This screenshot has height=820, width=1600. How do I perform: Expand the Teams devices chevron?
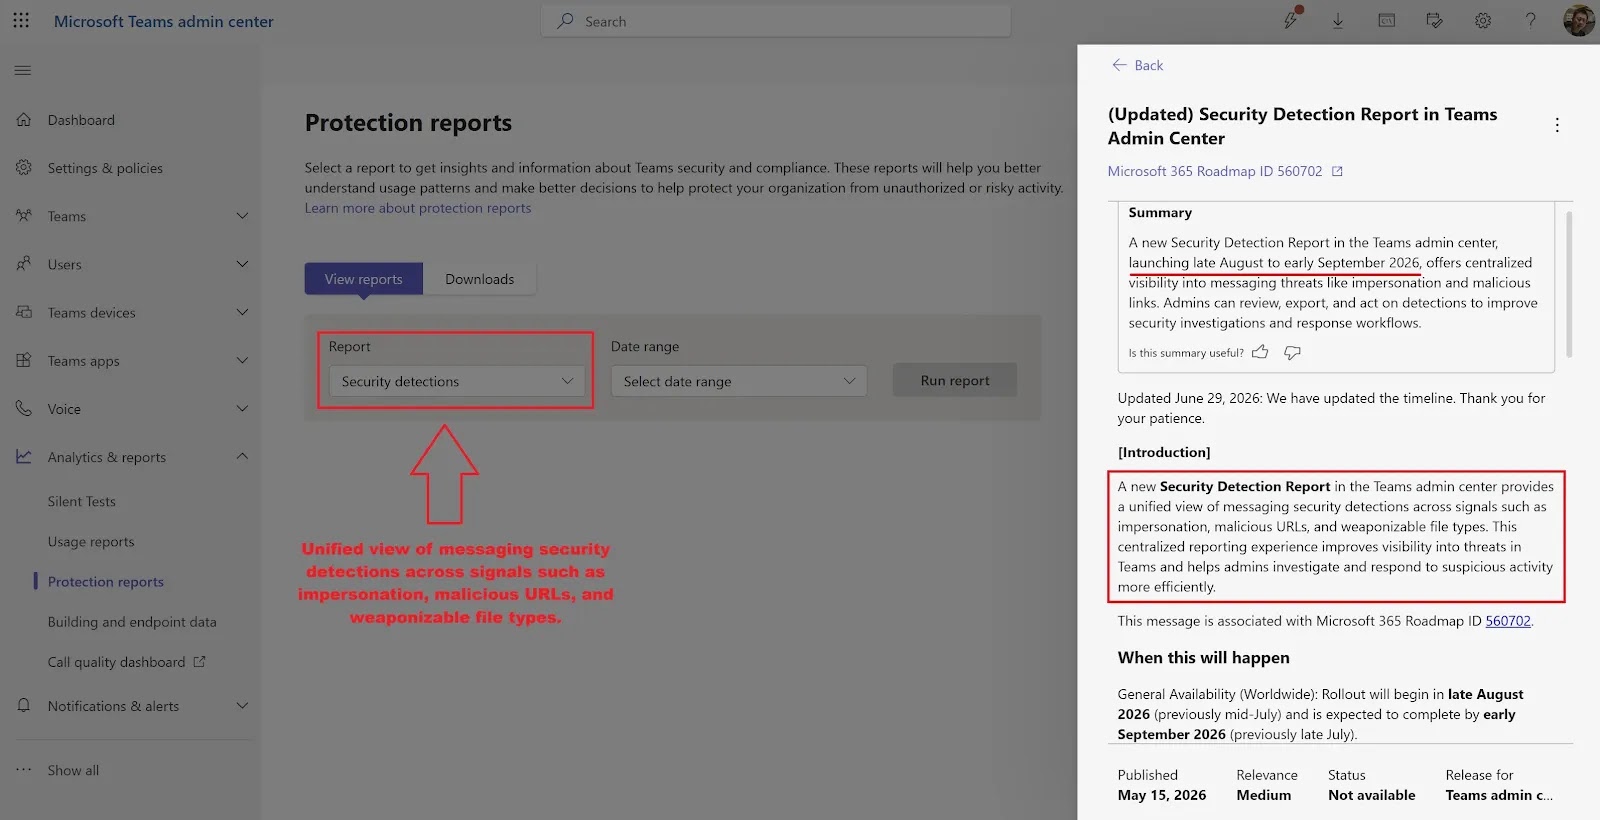tap(242, 312)
